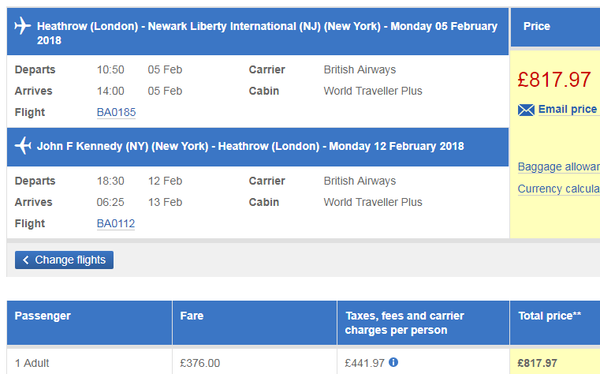Open flight BA0112 details link
This screenshot has width=600, height=374.
[116, 224]
